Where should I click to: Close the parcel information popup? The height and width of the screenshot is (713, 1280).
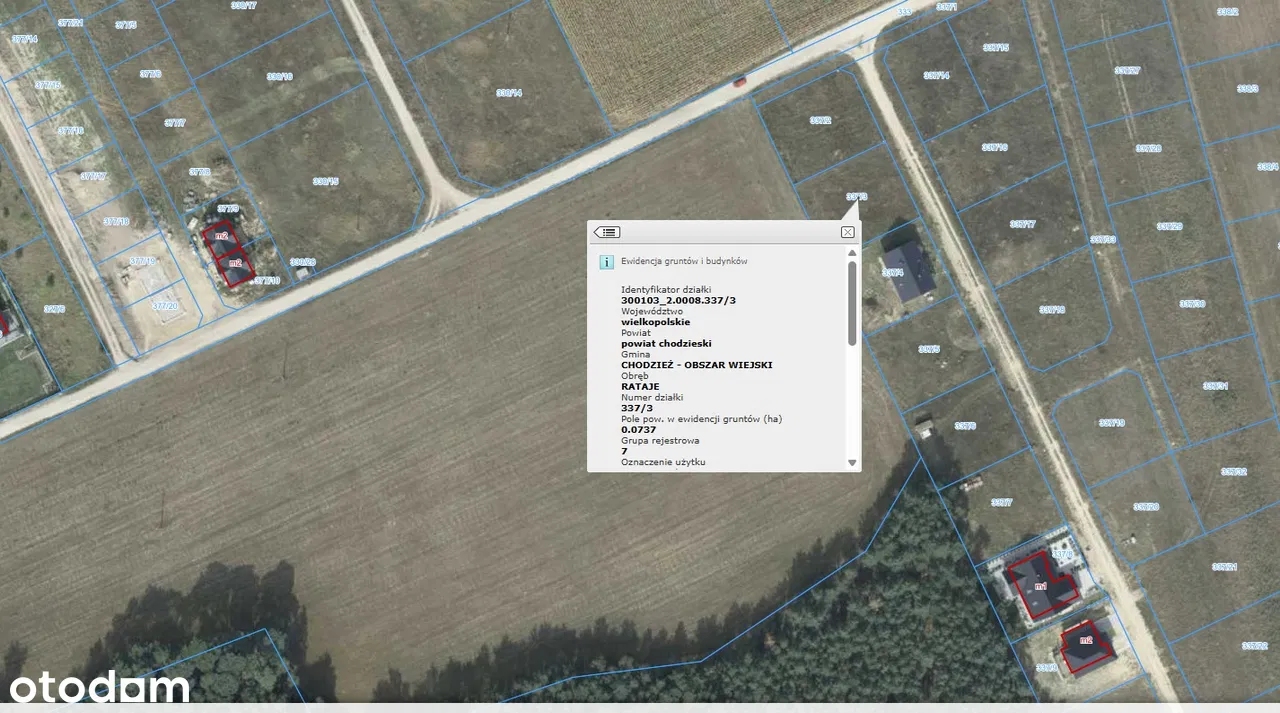pos(847,232)
